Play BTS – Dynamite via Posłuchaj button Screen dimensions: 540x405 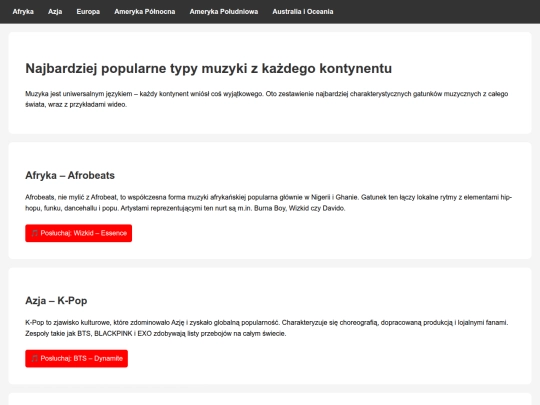76,359
